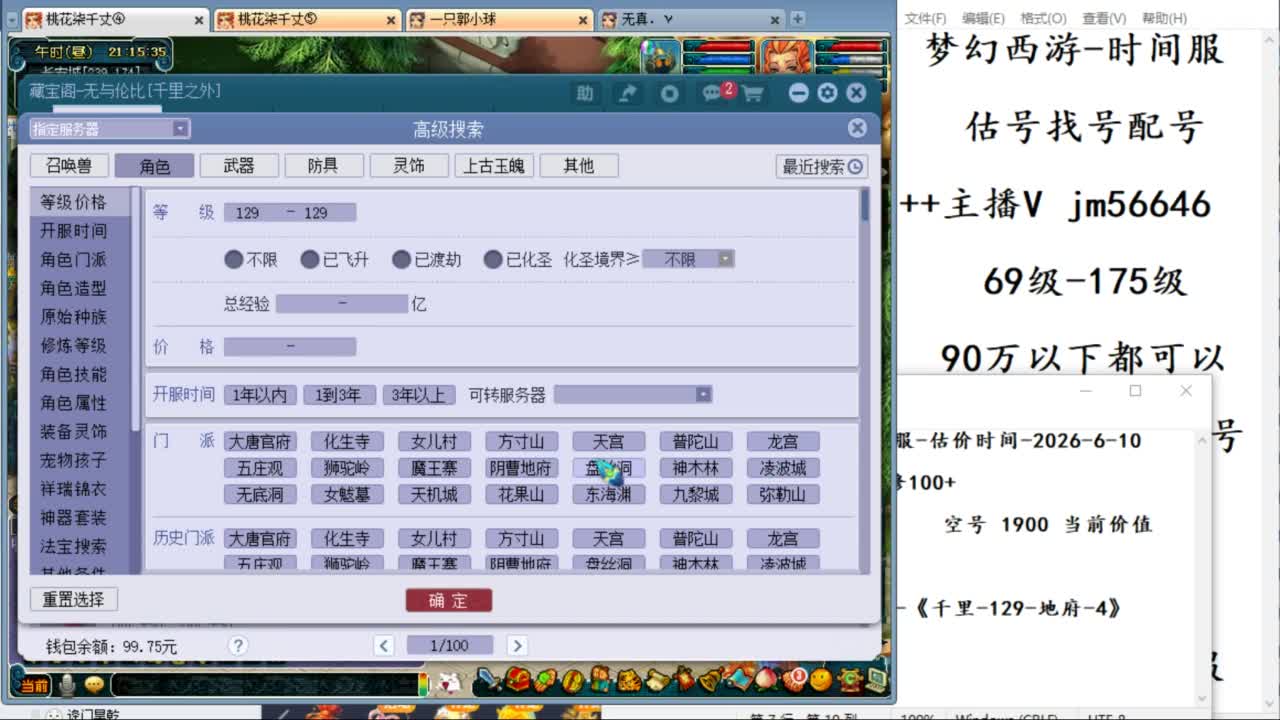Click the sword attack icon in game toolbar
The image size is (1280, 720).
coord(487,680)
